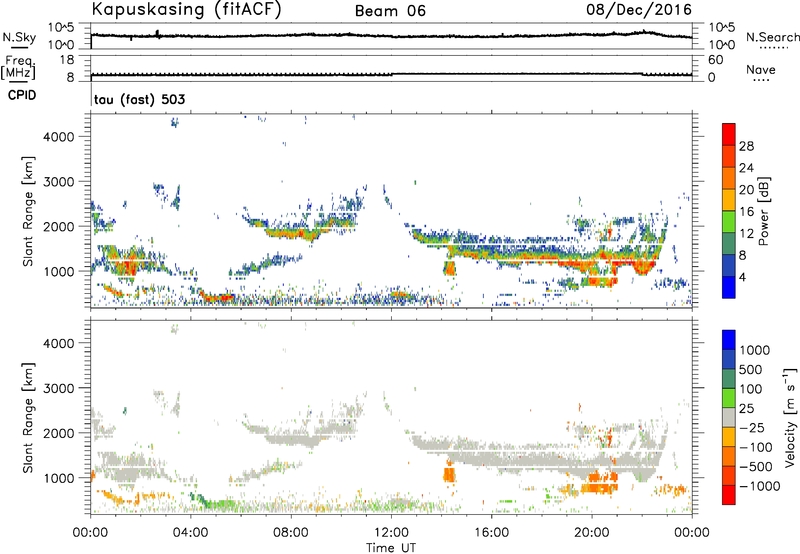
Task: Click the N.Sky noise trace line
Action: pos(391,36)
